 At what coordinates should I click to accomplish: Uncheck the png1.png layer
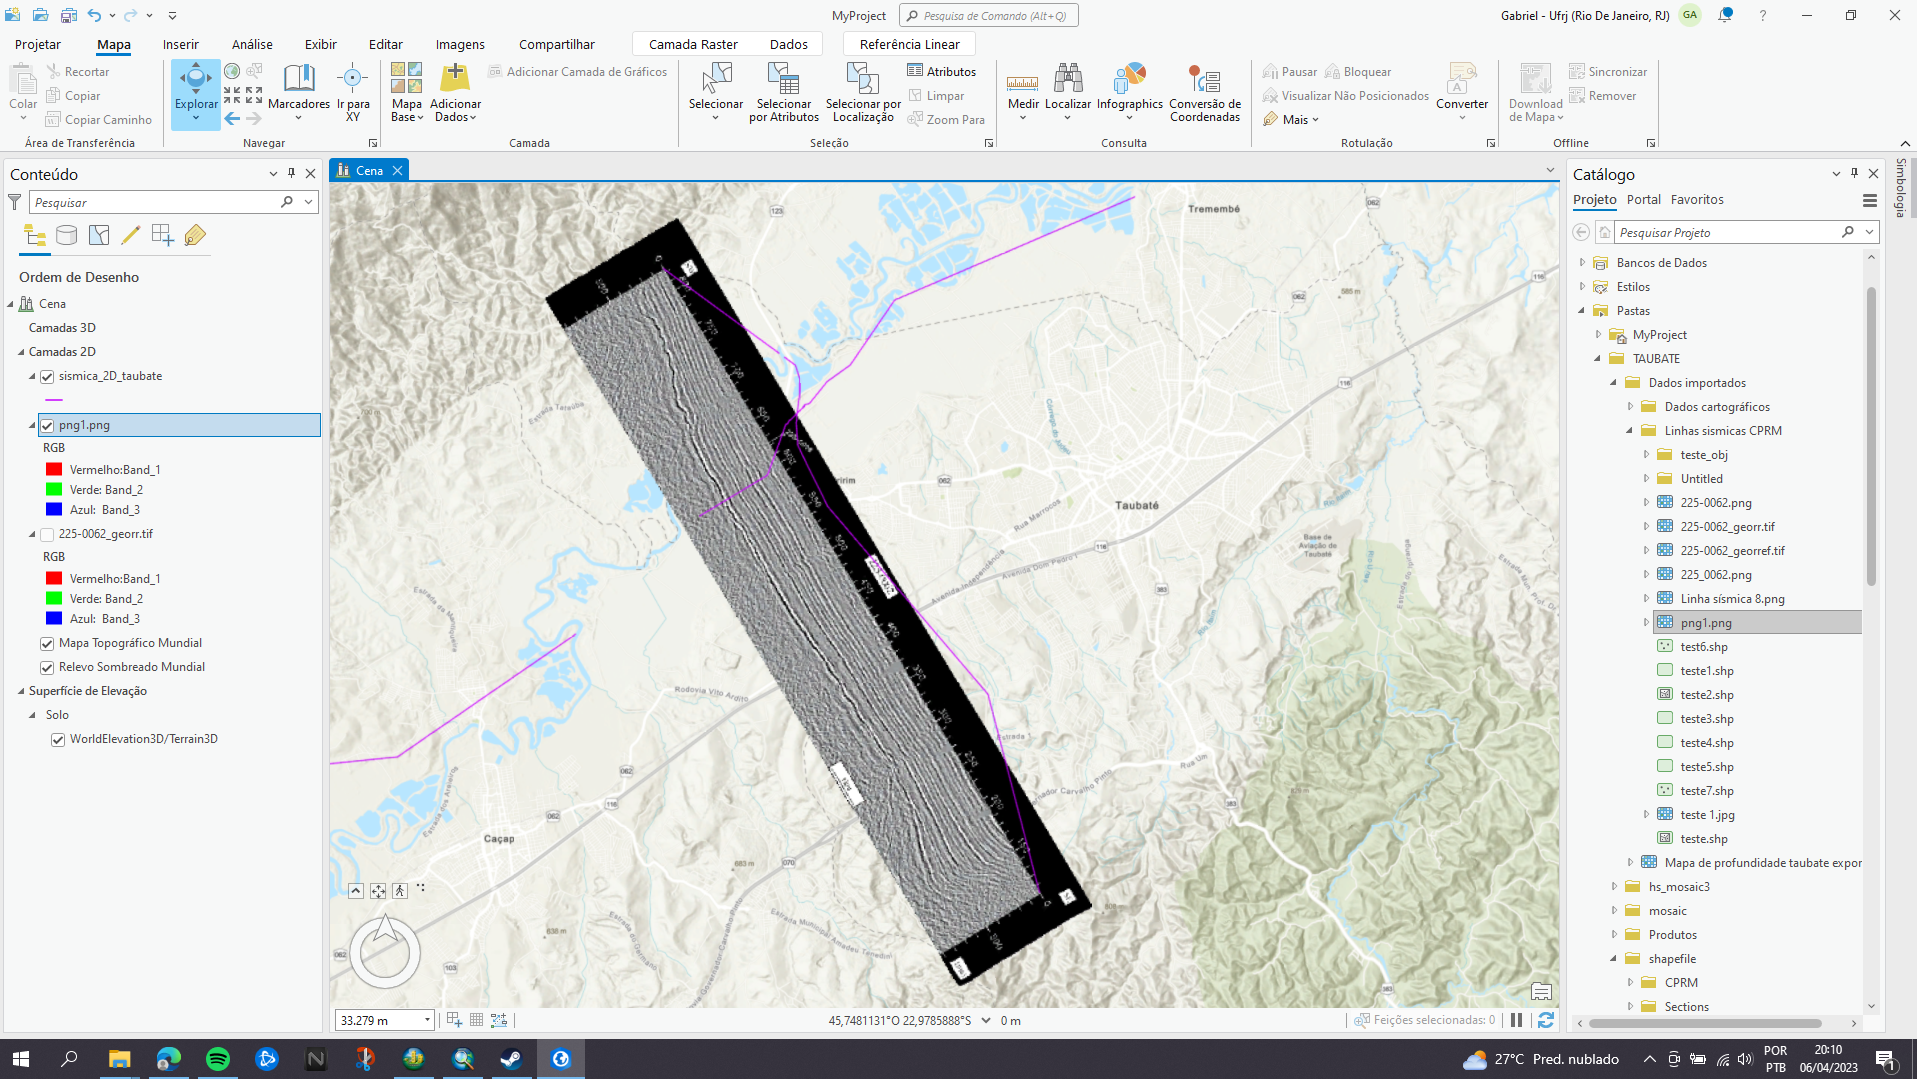(x=47, y=426)
